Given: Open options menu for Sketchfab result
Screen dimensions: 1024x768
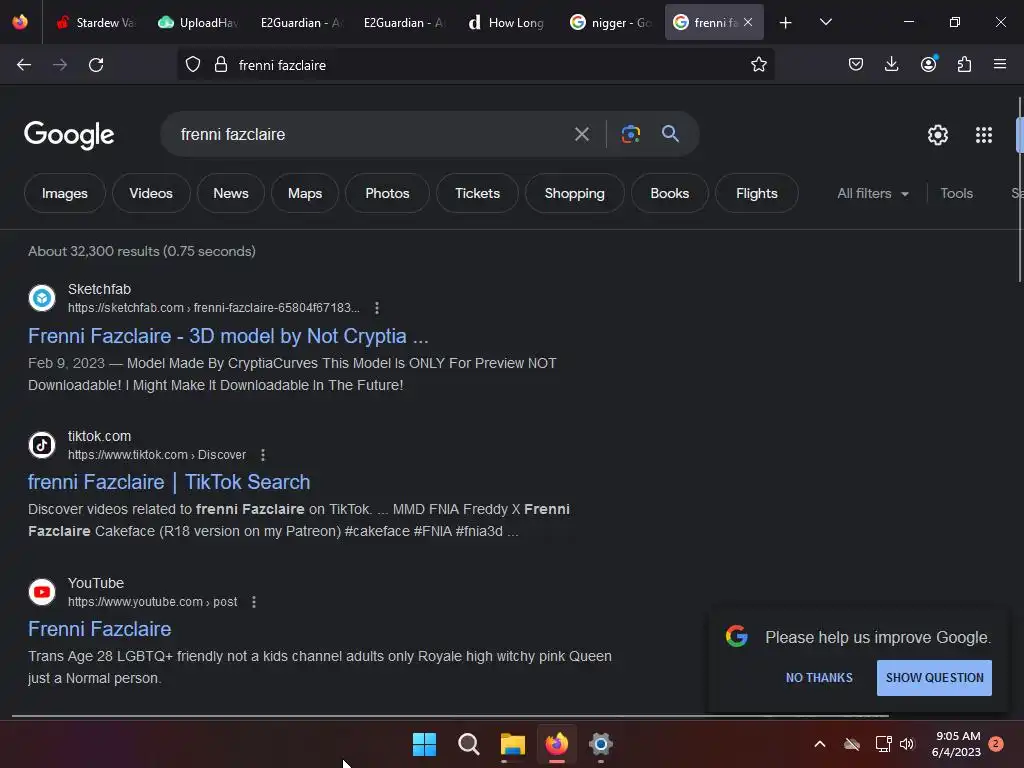Looking at the screenshot, I should (377, 308).
